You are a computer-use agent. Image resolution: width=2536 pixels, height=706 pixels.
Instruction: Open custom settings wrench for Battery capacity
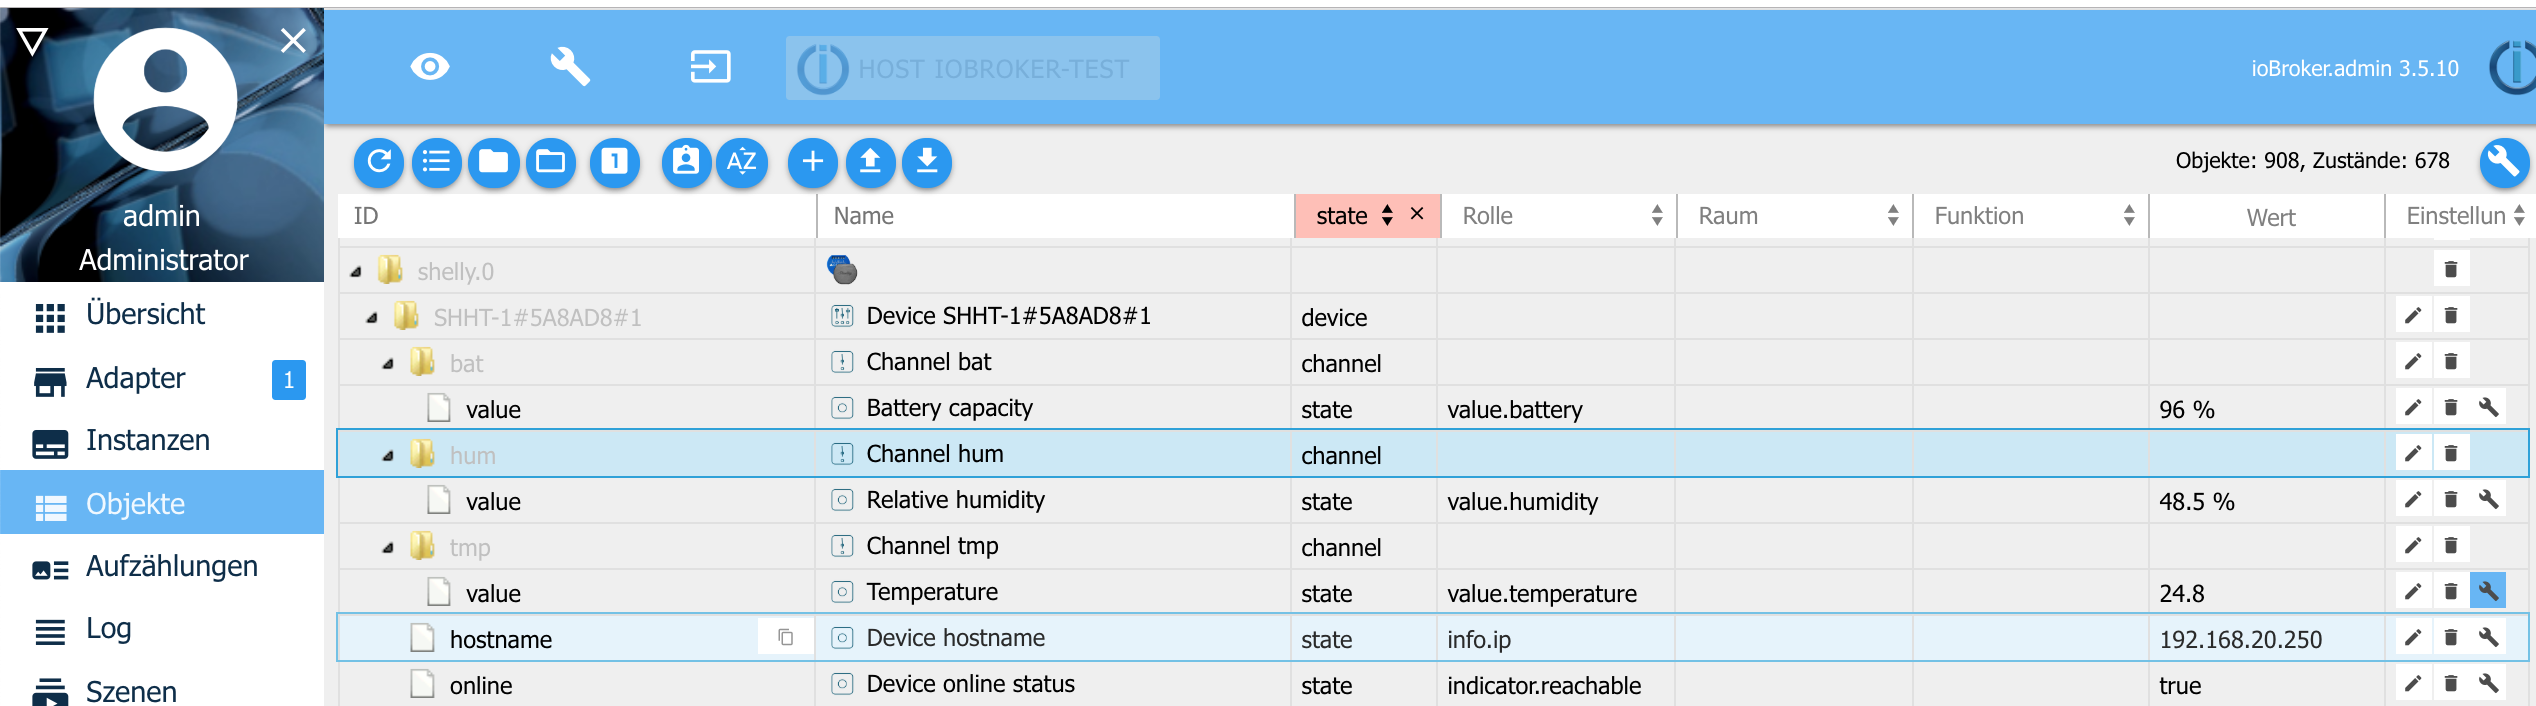point(2489,407)
